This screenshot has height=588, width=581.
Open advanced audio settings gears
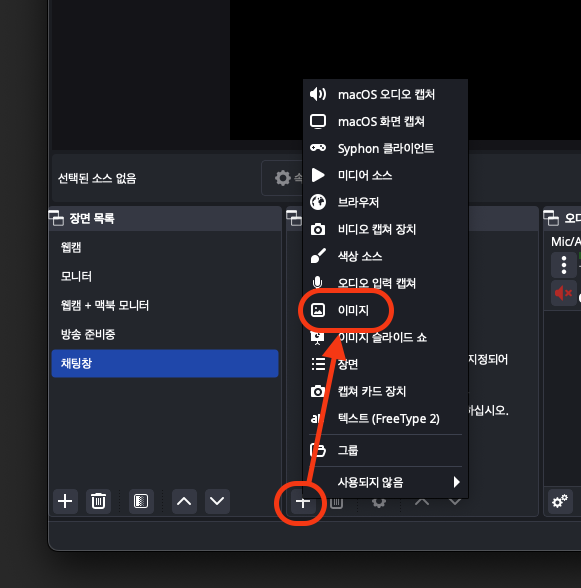pos(560,501)
